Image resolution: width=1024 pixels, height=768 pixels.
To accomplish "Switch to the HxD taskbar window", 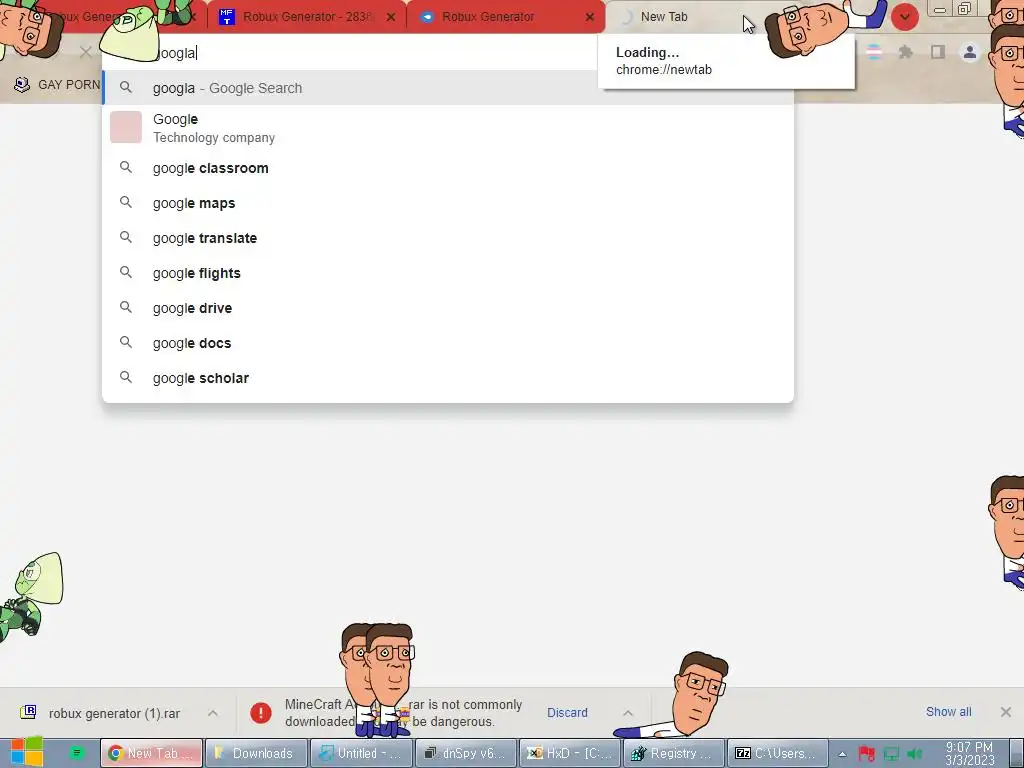I will (x=570, y=753).
